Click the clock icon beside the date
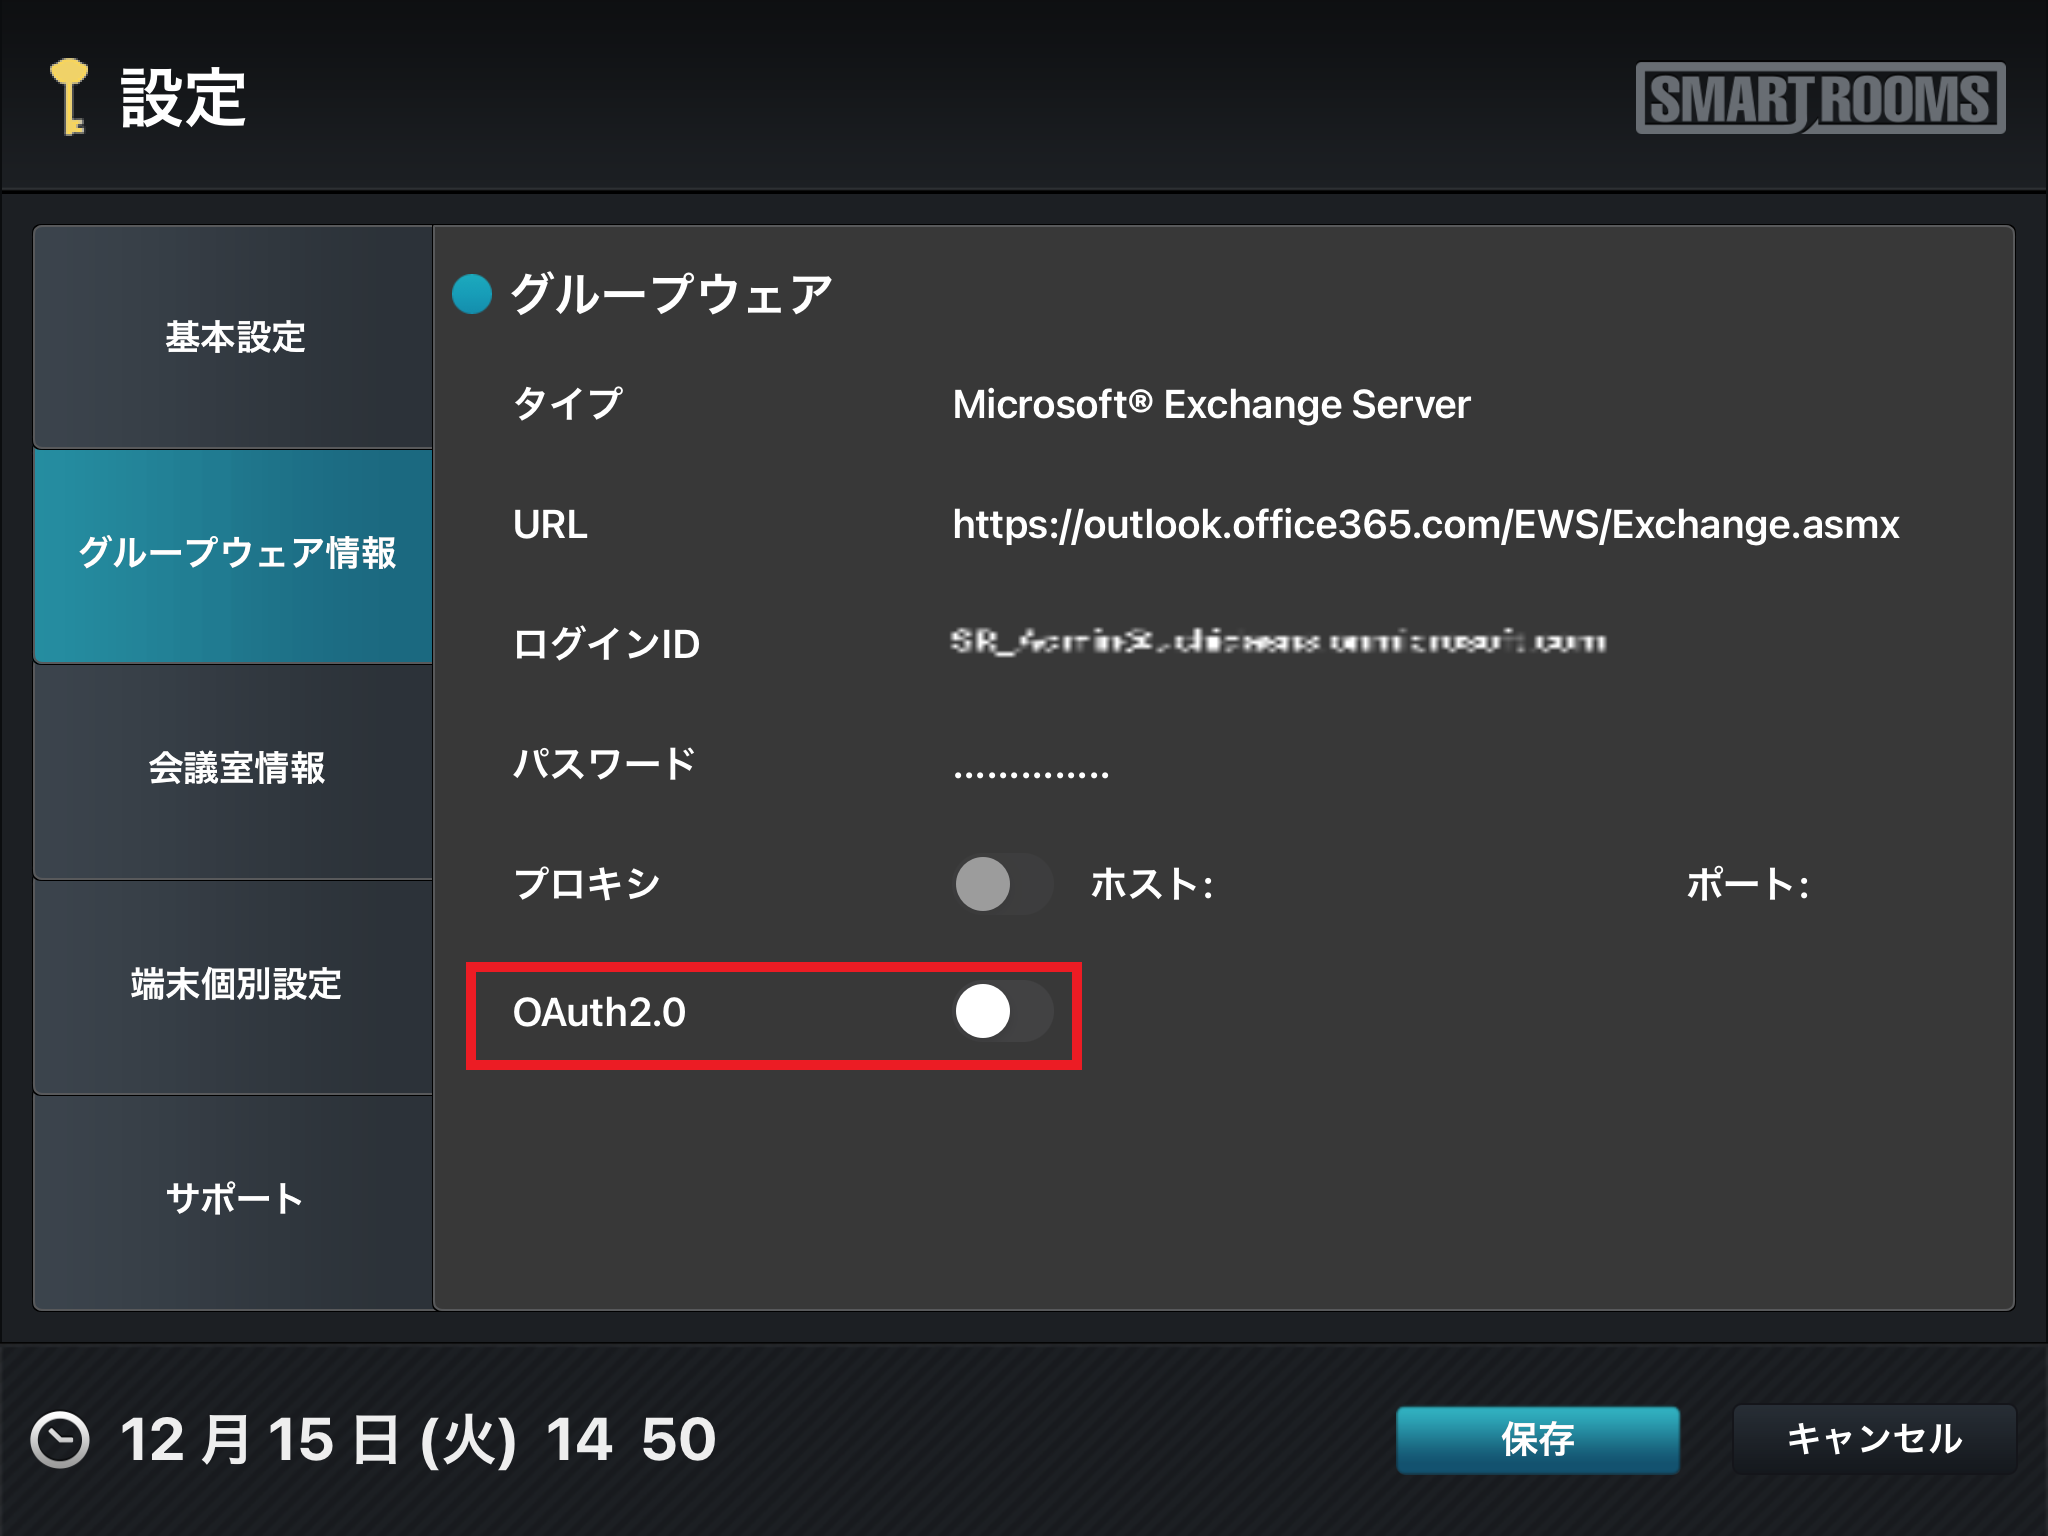Image resolution: width=2048 pixels, height=1536 pixels. click(60, 1440)
